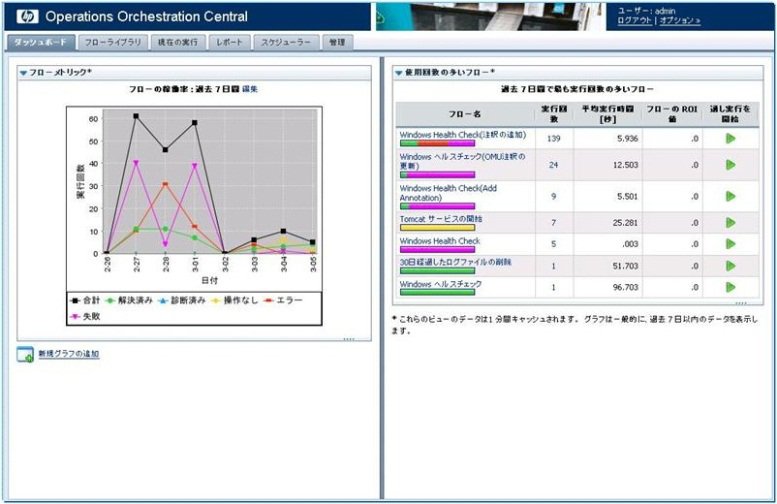
Task: Click the エラー legend entry
Action: click(x=283, y=300)
